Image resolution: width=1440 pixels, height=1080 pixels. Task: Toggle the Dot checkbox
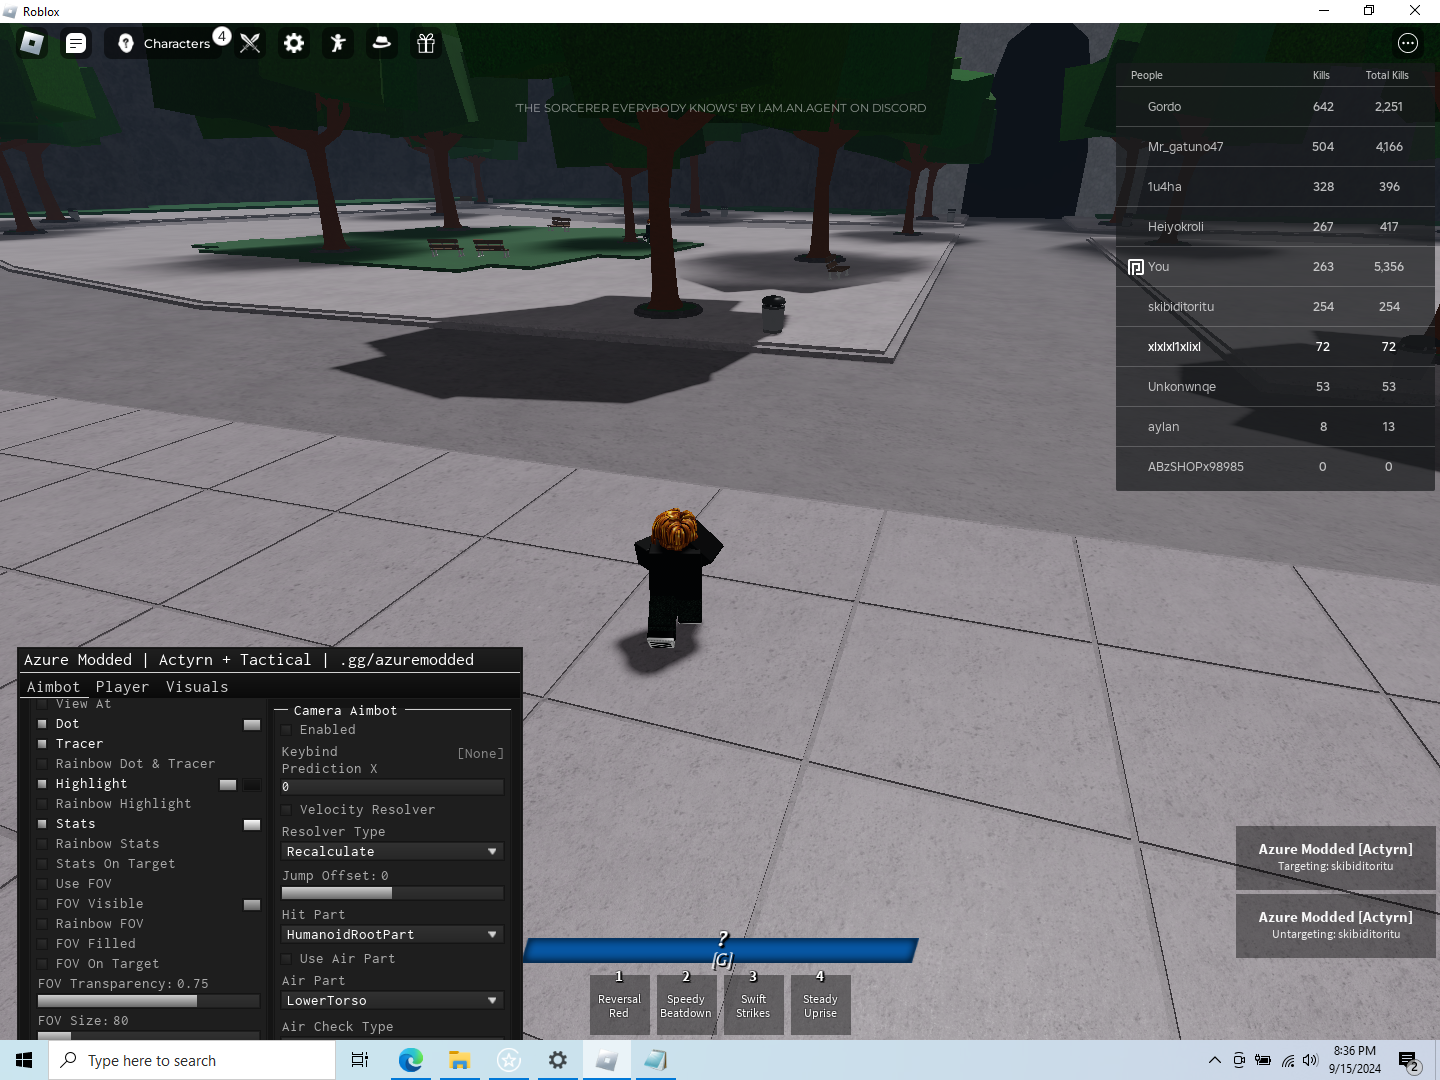pos(42,723)
